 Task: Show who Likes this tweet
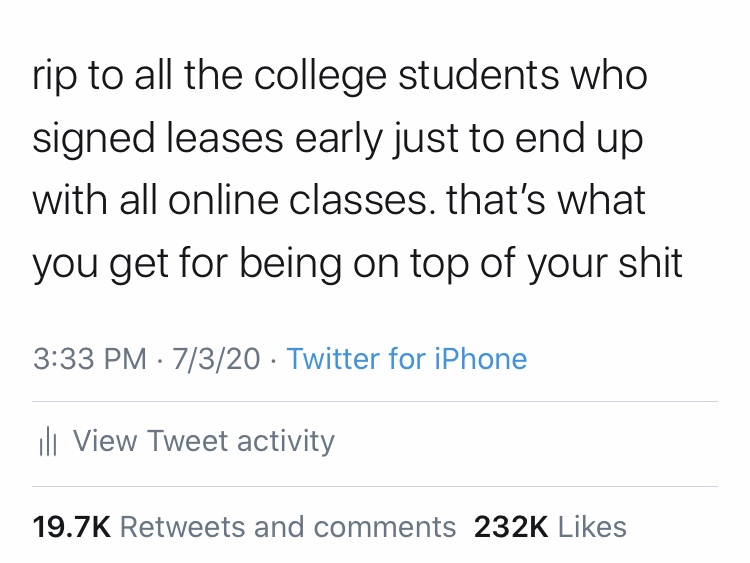click(592, 527)
